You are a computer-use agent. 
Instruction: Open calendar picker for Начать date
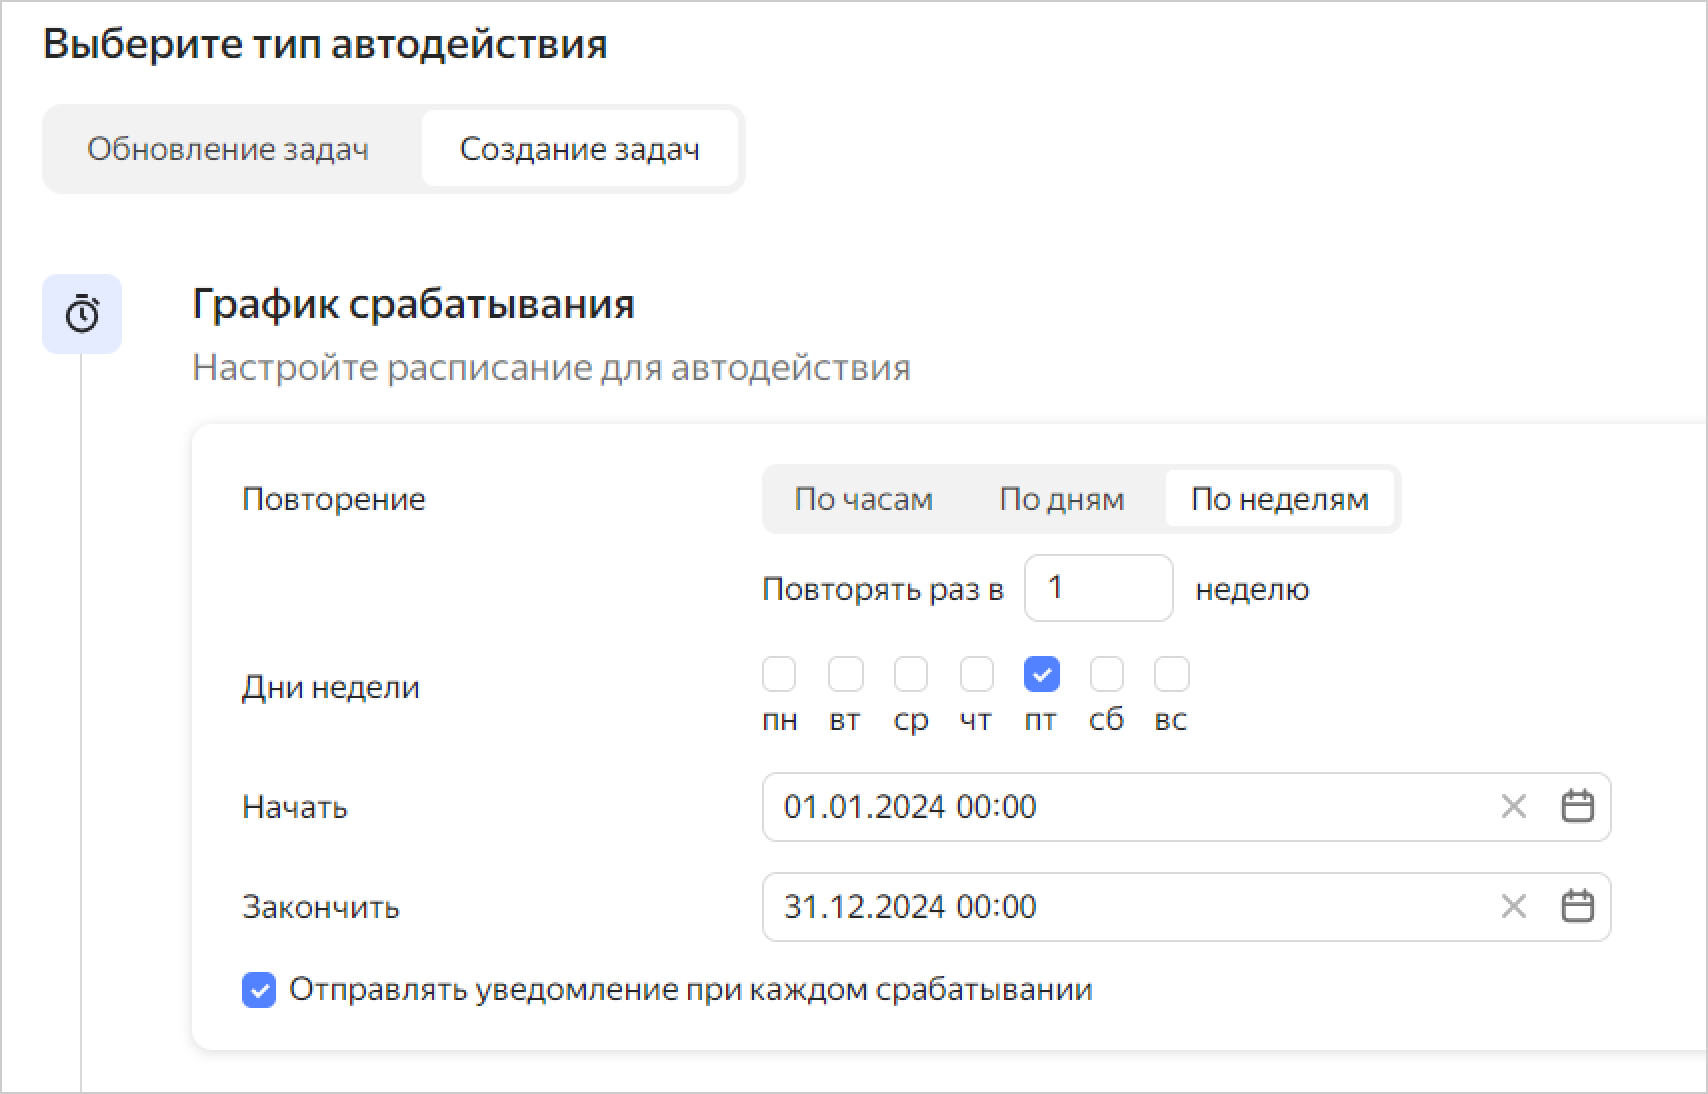(x=1577, y=806)
